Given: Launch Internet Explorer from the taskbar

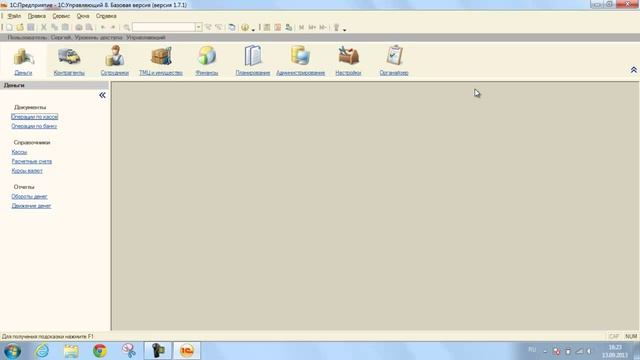Looking at the screenshot, I should (x=42, y=351).
